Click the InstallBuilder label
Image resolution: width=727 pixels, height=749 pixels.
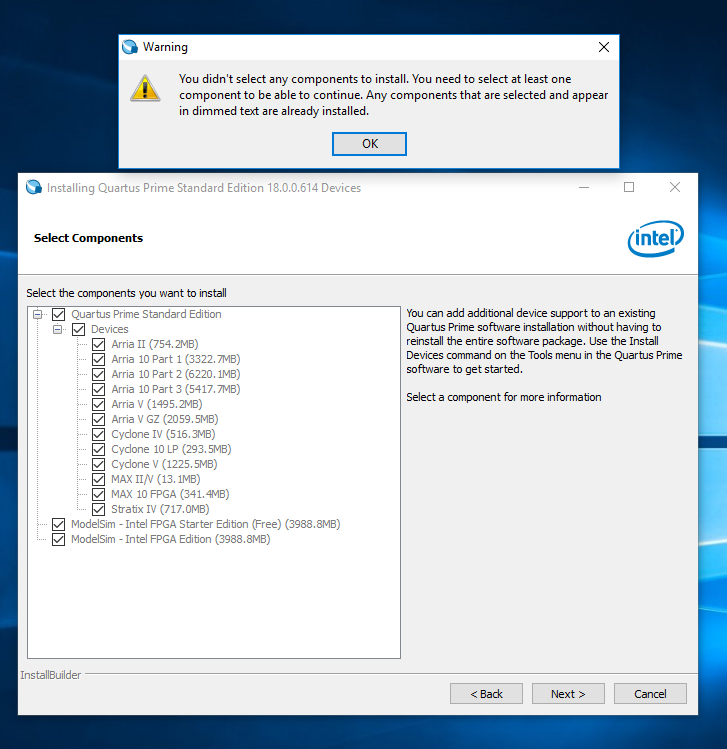point(51,675)
